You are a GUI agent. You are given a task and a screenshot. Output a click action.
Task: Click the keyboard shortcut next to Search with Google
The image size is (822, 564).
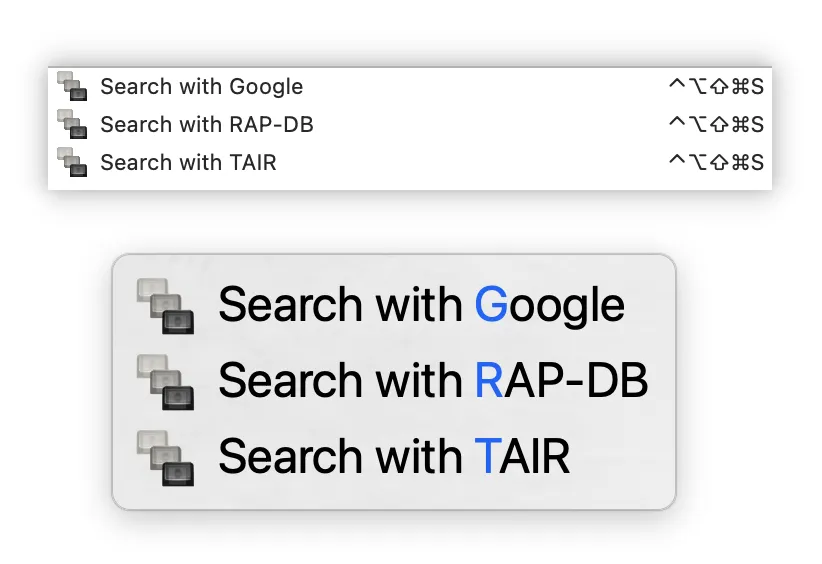(715, 87)
